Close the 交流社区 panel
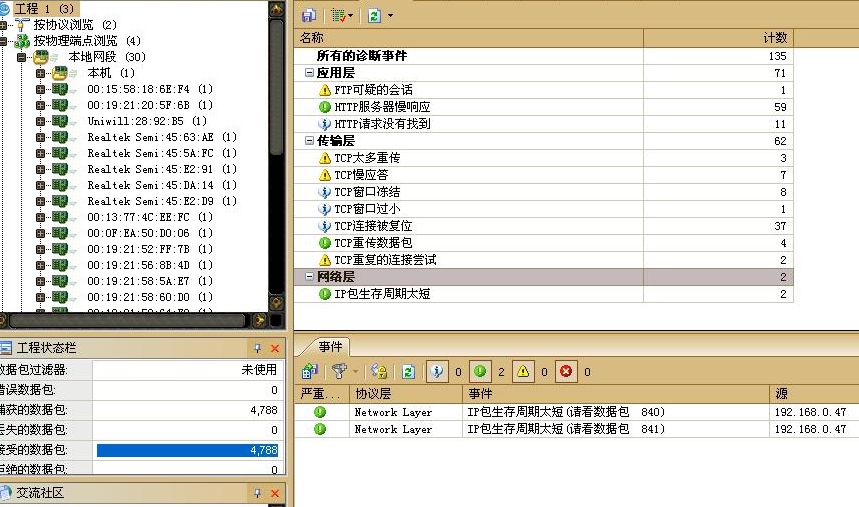The height and width of the screenshot is (507, 859). (275, 493)
